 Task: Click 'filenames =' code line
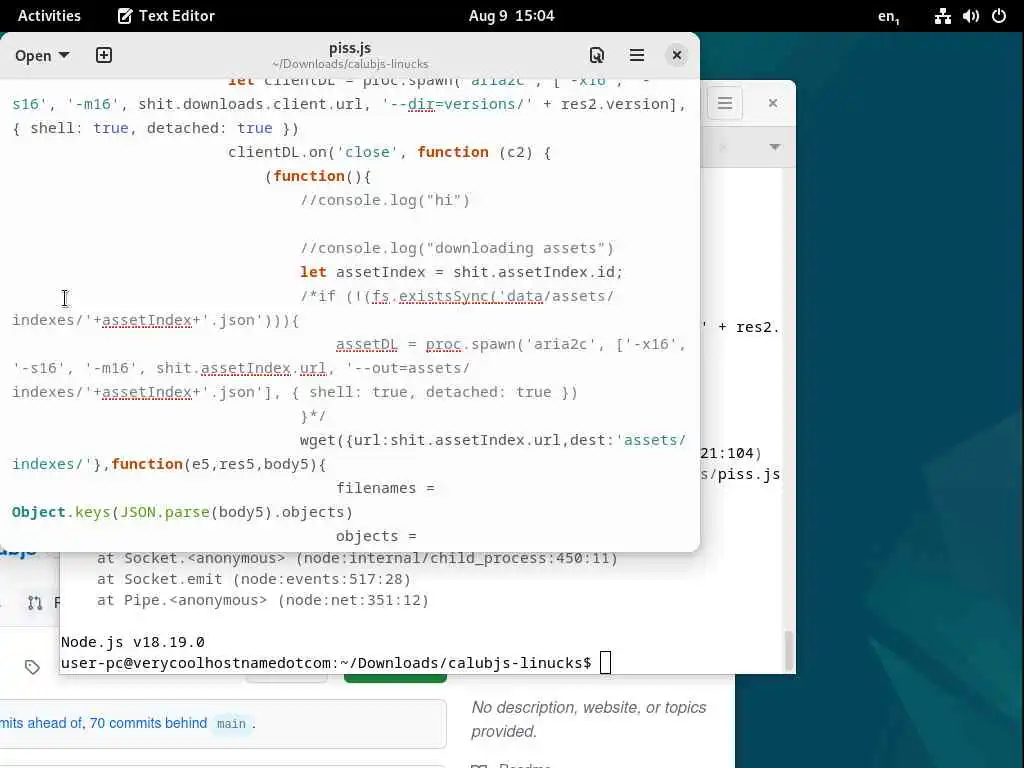click(x=385, y=488)
